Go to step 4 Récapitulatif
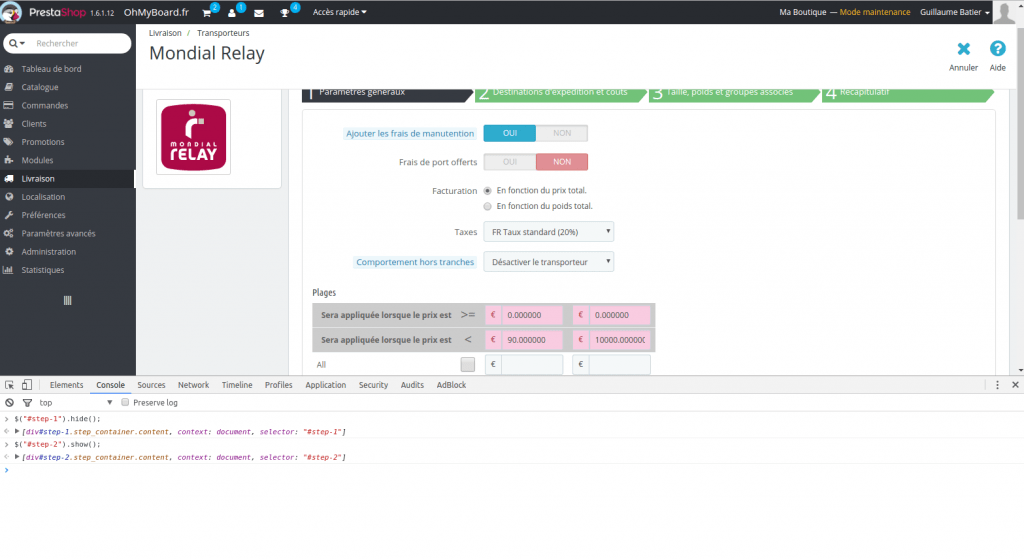Screen dimensions: 1024x559 pos(908,95)
